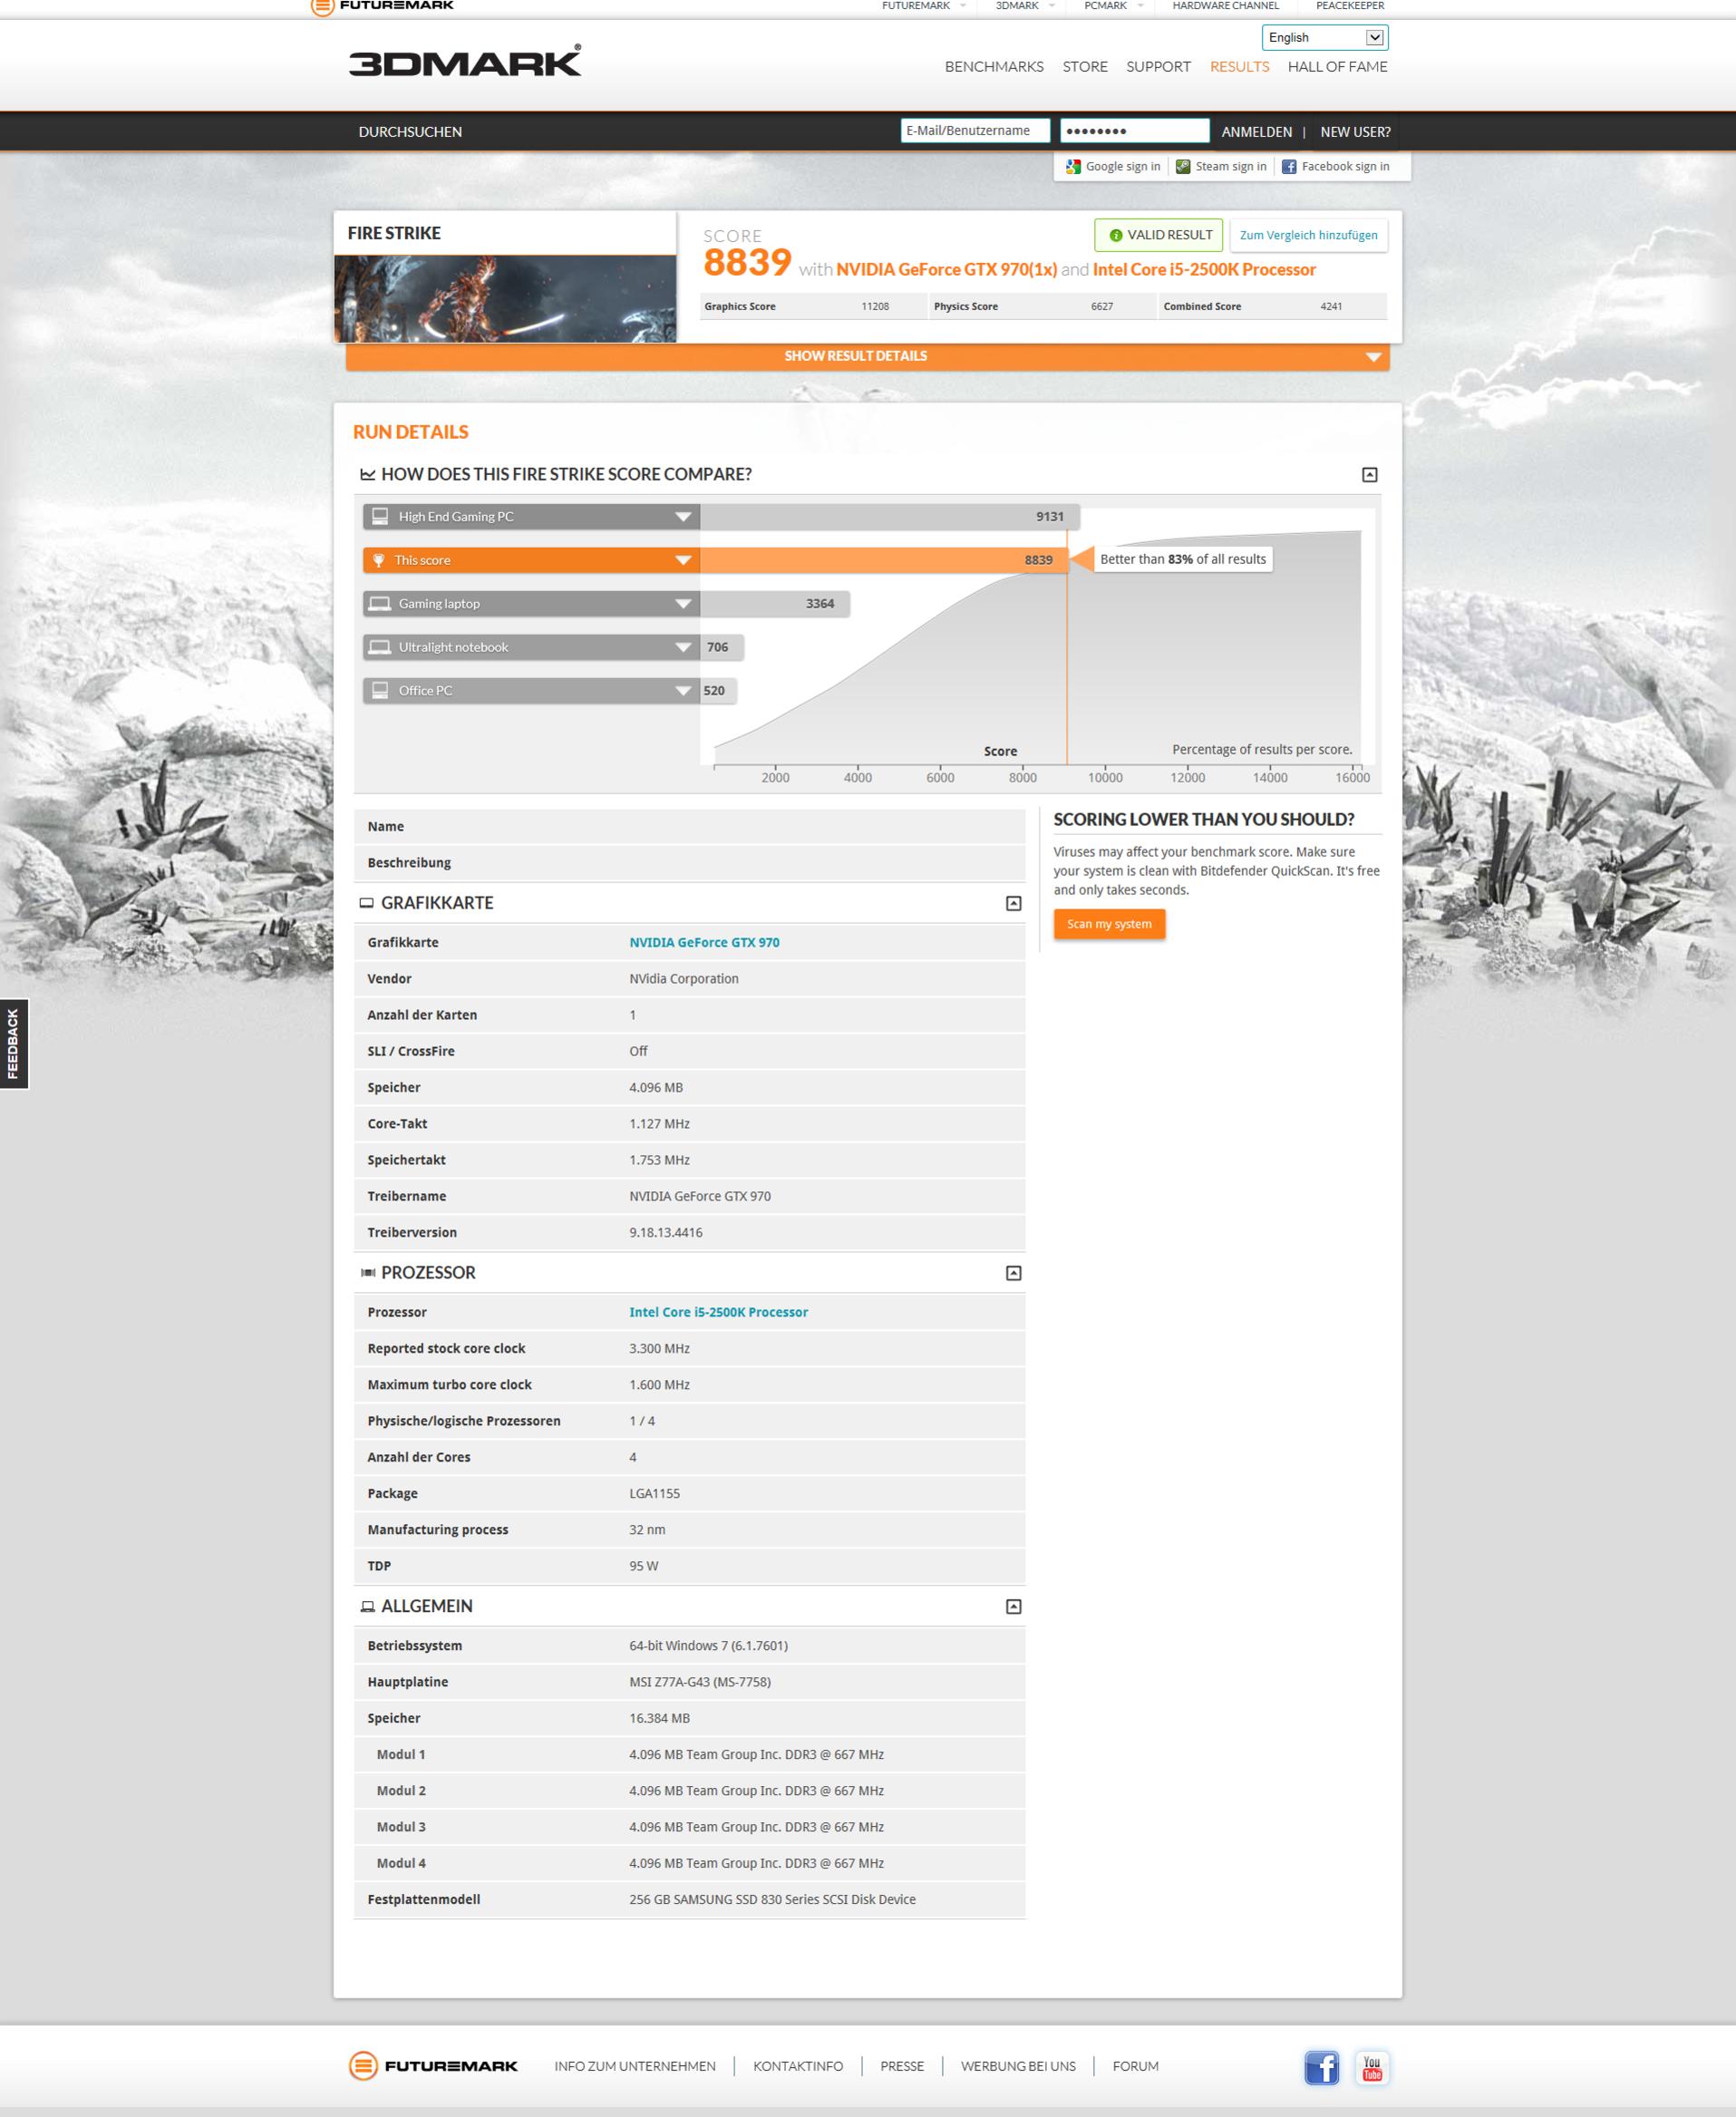
Task: Click the password input field
Action: click(x=1135, y=131)
